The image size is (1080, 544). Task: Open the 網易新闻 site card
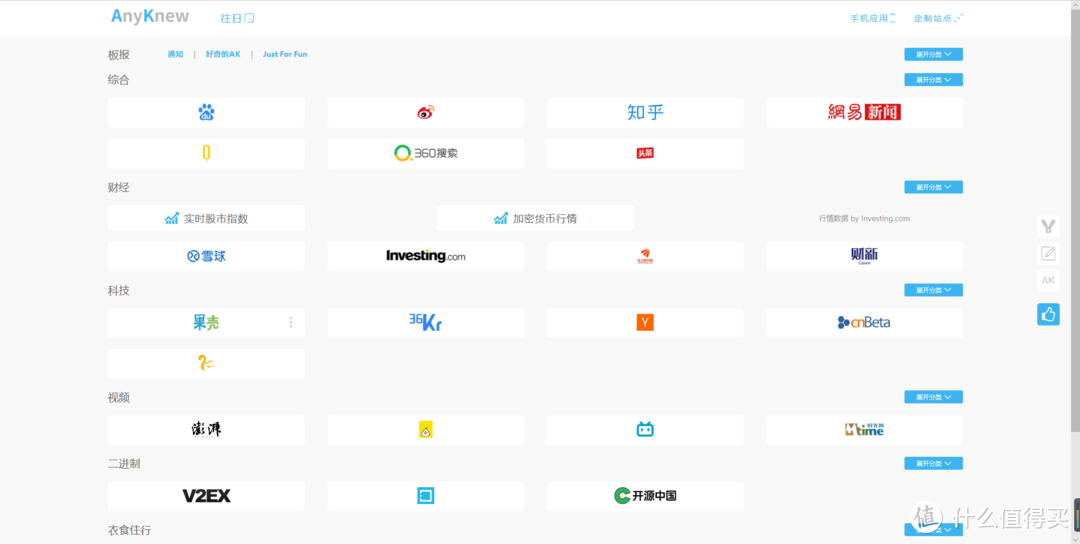point(864,112)
